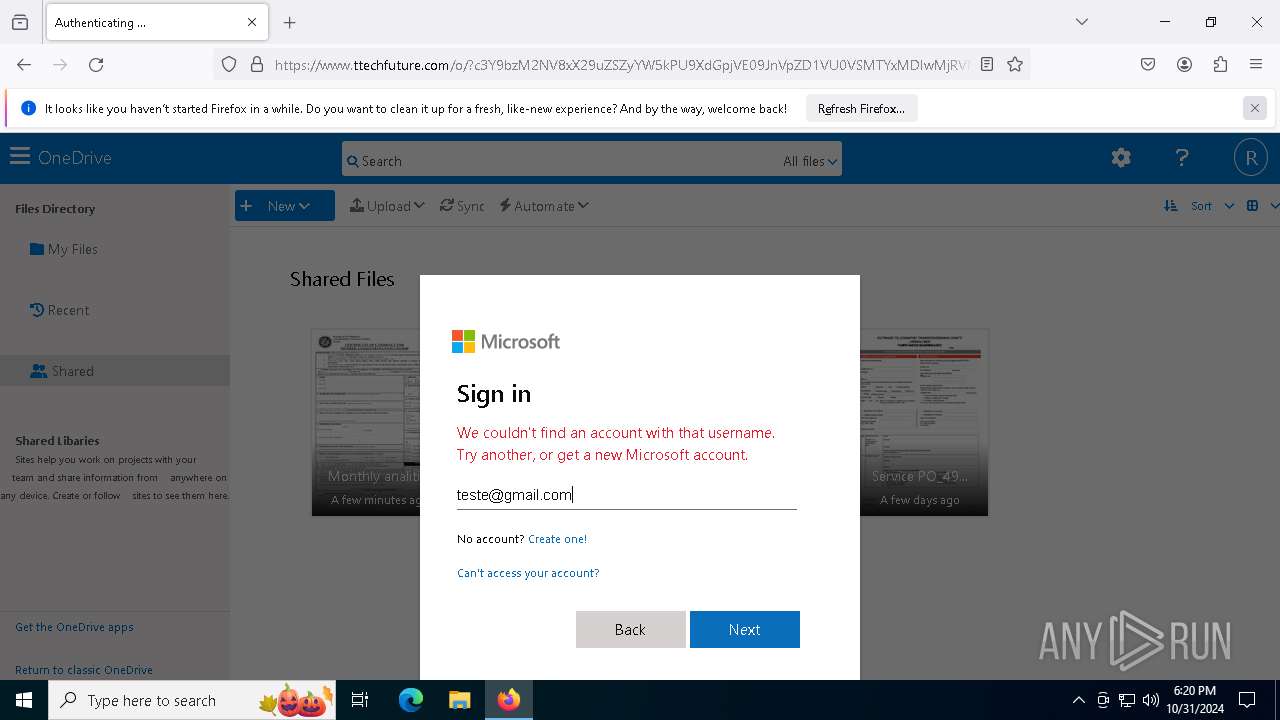Screen dimensions: 1280x720
Task: Click Can't access your account link
Action: point(528,573)
